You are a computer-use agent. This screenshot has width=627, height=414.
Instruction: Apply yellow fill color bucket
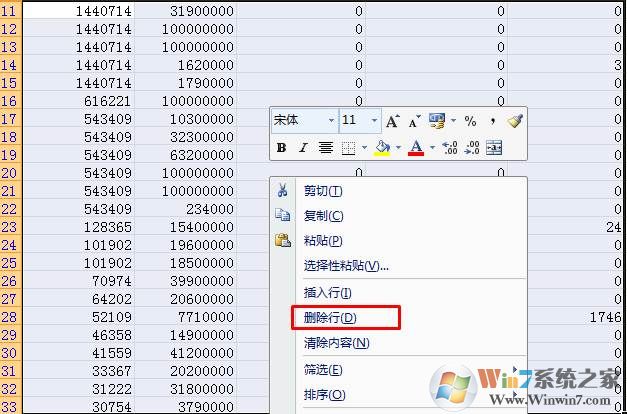[x=382, y=148]
